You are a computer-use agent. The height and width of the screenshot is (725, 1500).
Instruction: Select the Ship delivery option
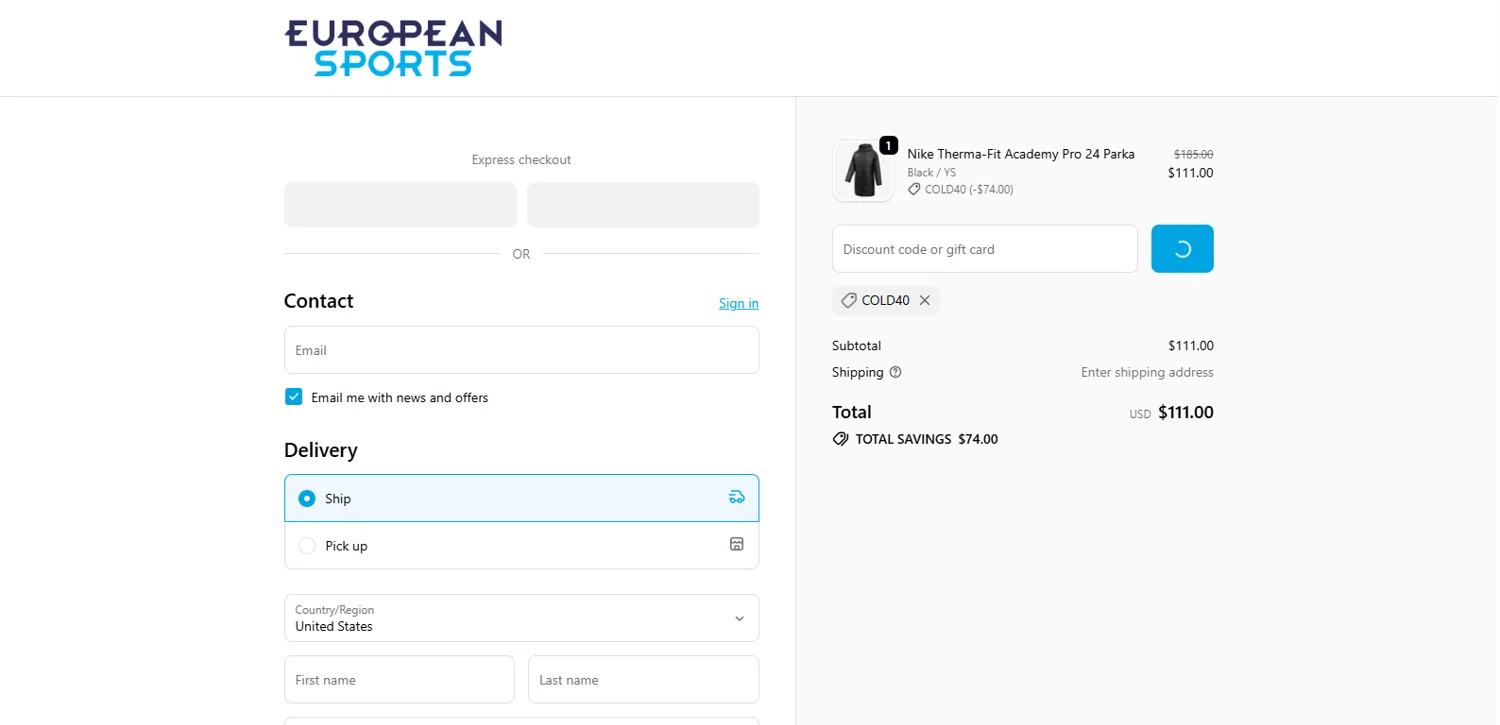(x=521, y=498)
